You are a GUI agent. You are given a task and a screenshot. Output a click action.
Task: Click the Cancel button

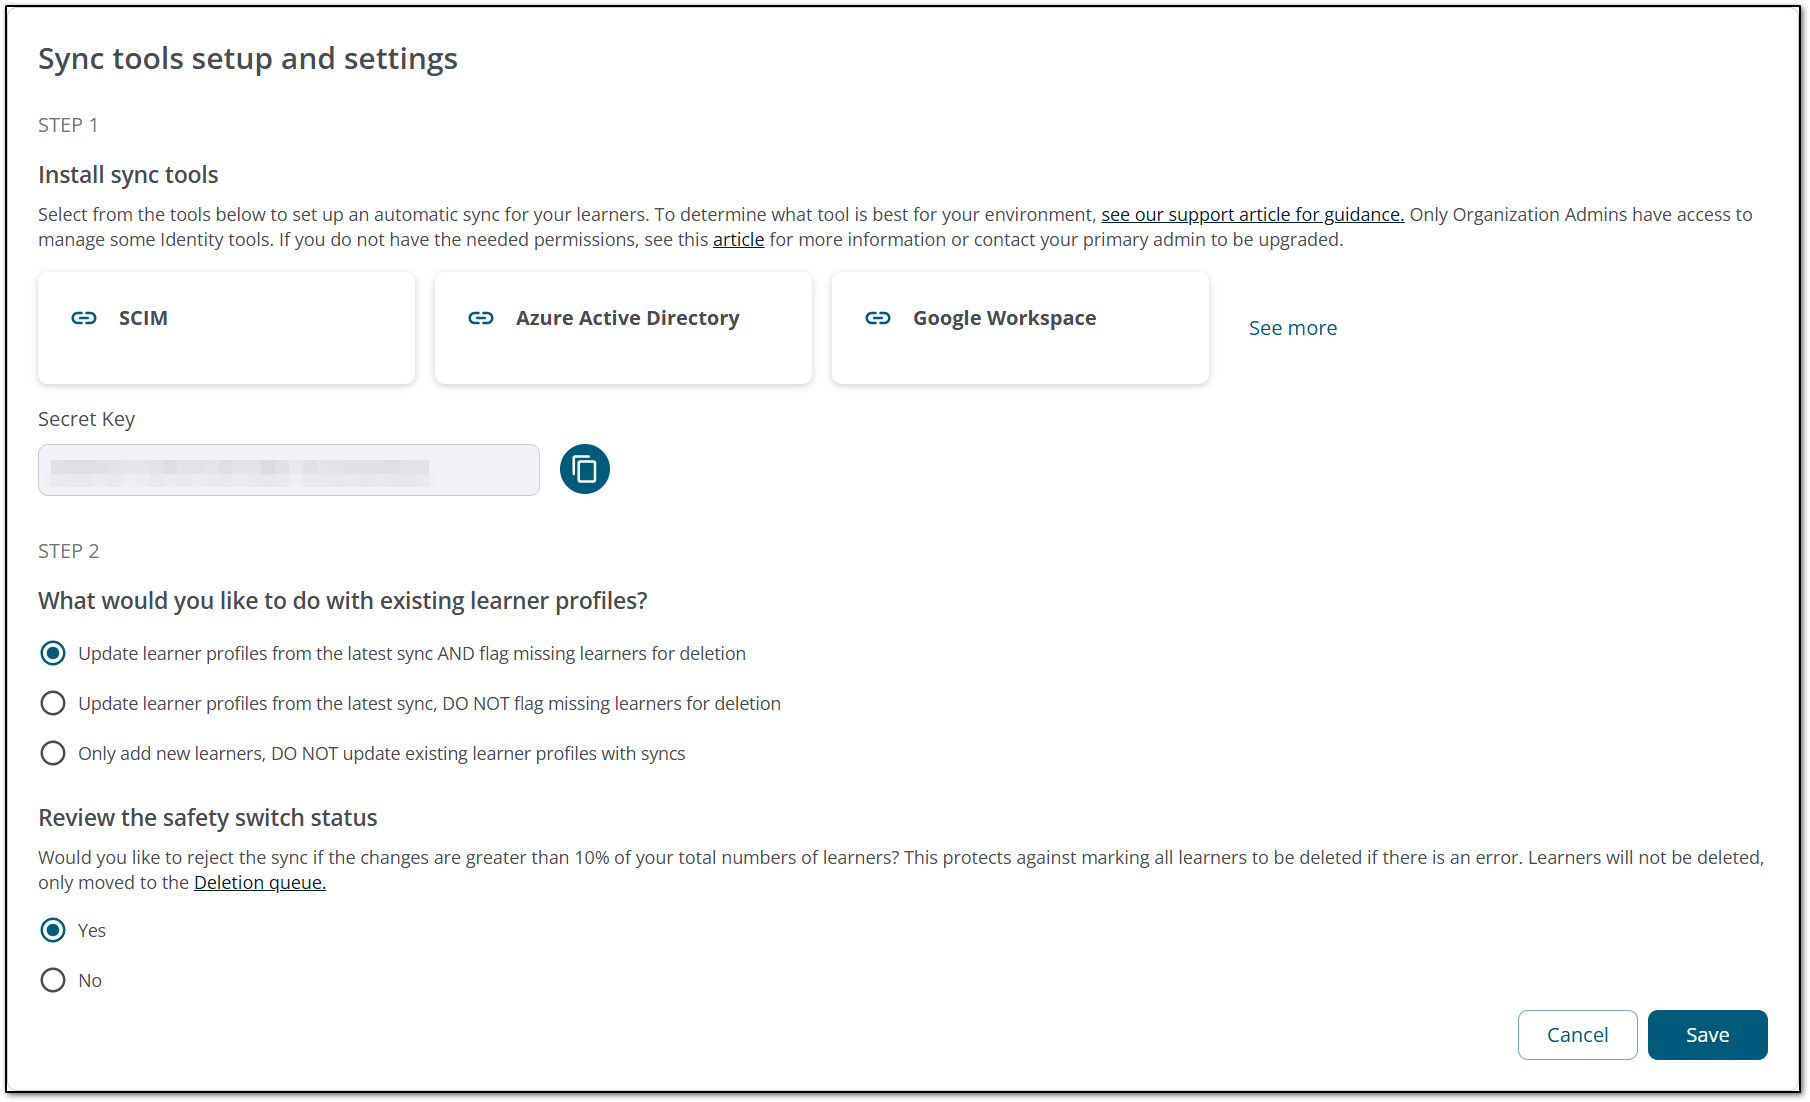1577,1034
